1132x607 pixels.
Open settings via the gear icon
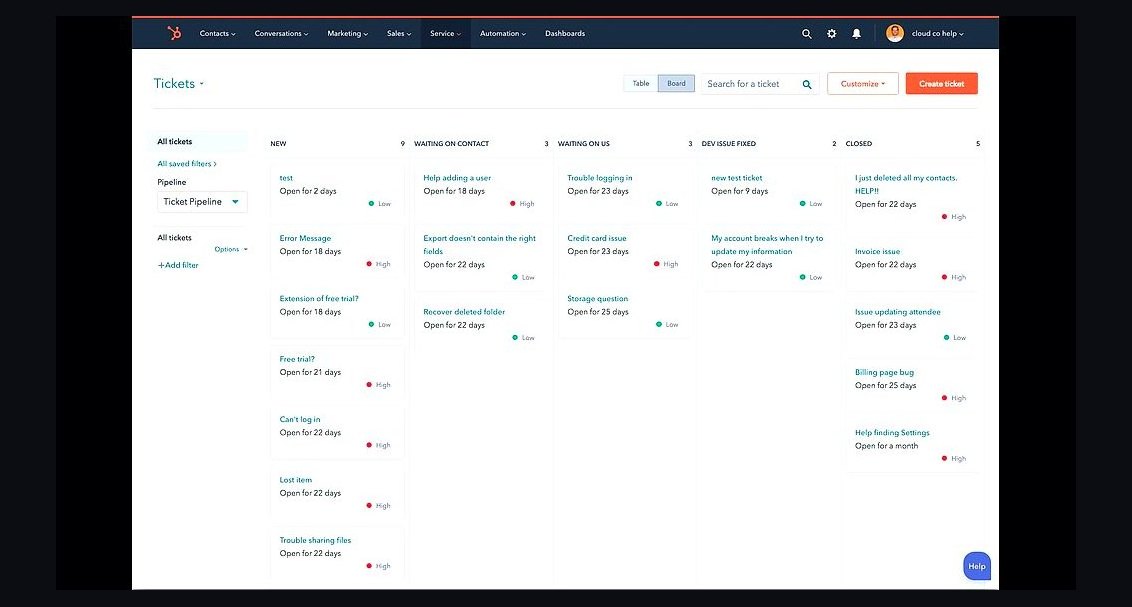832,34
